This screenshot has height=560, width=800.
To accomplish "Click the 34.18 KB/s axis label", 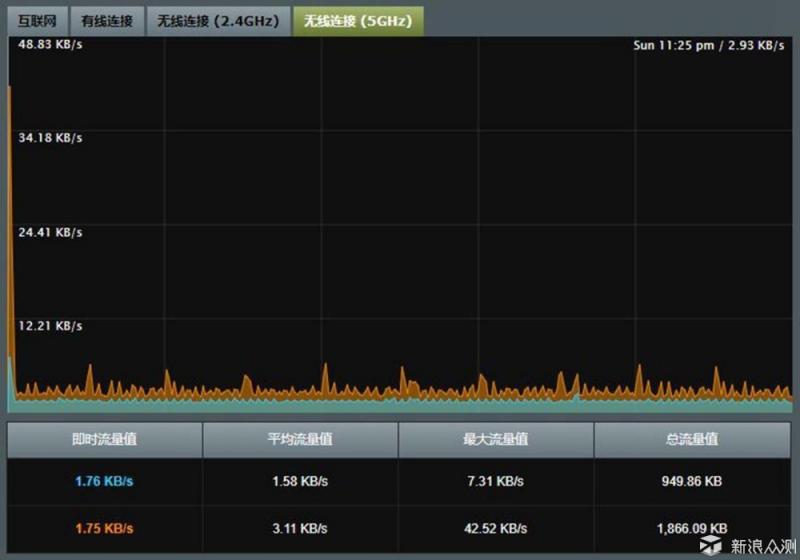I will pos(50,138).
